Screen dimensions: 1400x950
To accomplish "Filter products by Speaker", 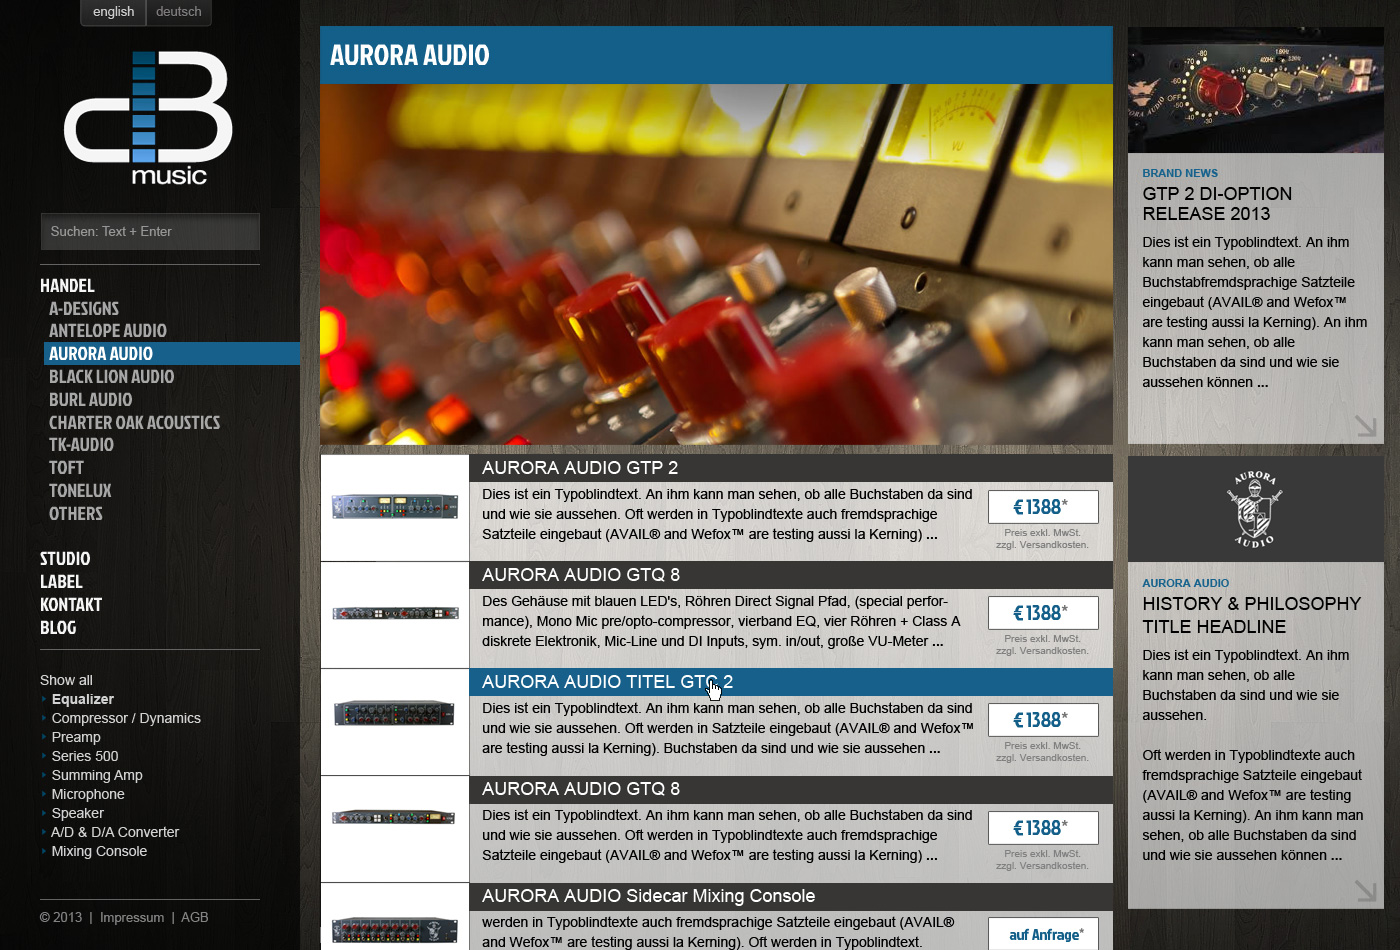I will tap(78, 813).
